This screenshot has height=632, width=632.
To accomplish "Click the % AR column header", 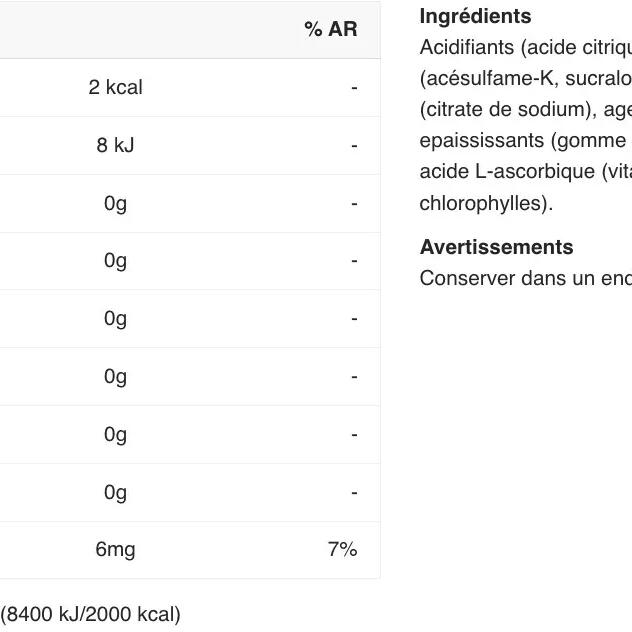I will [330, 30].
